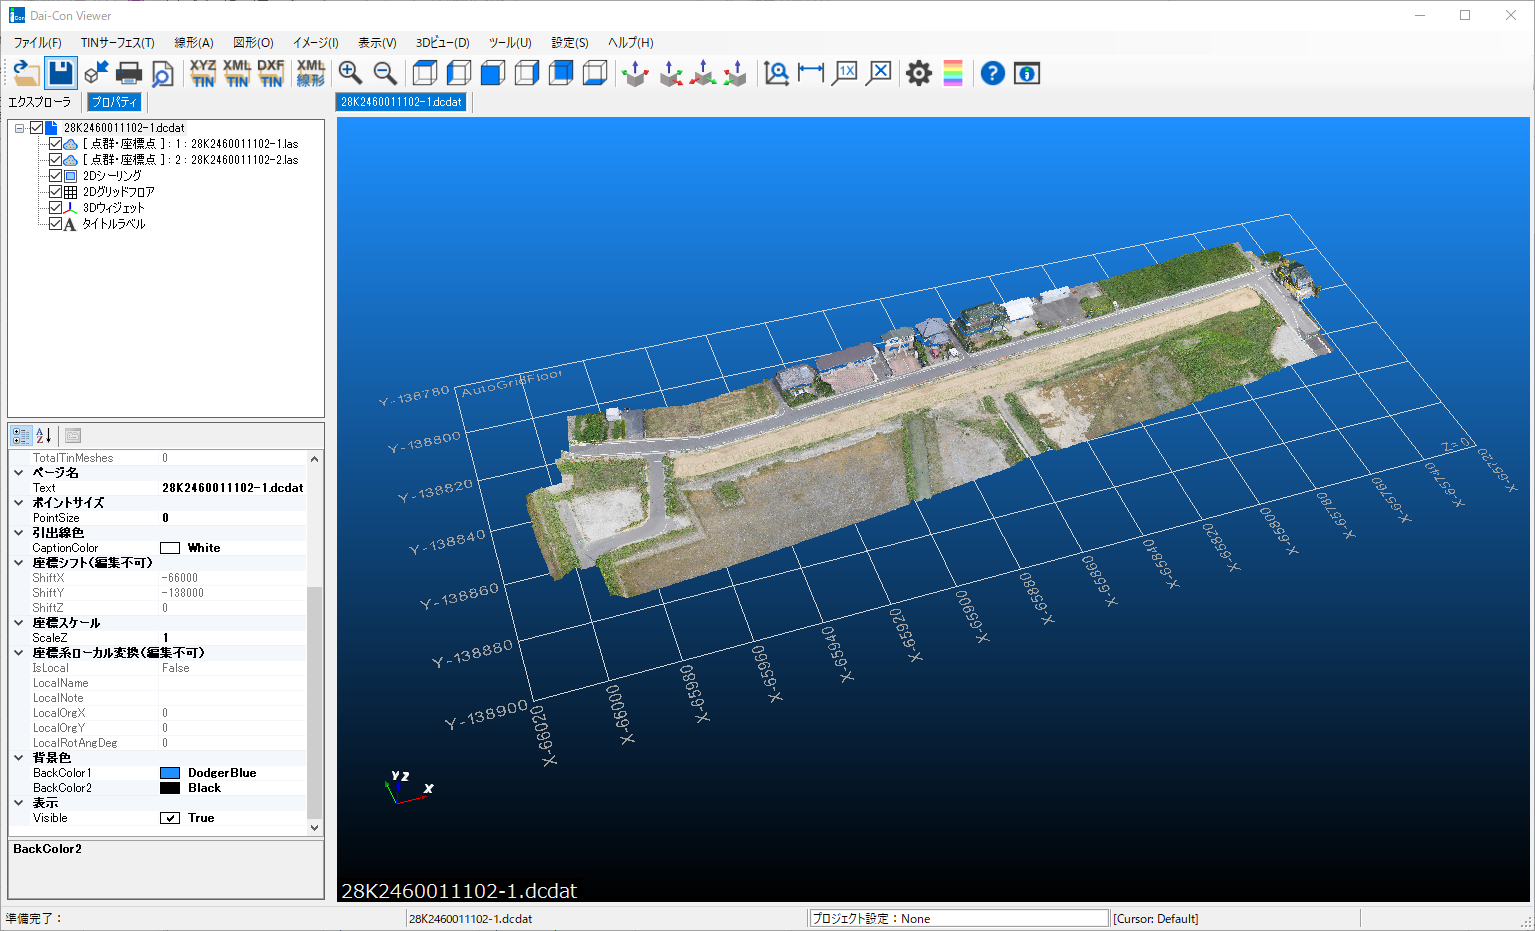Click the rainbow color gradient icon
Image resolution: width=1535 pixels, height=931 pixels.
click(x=952, y=73)
